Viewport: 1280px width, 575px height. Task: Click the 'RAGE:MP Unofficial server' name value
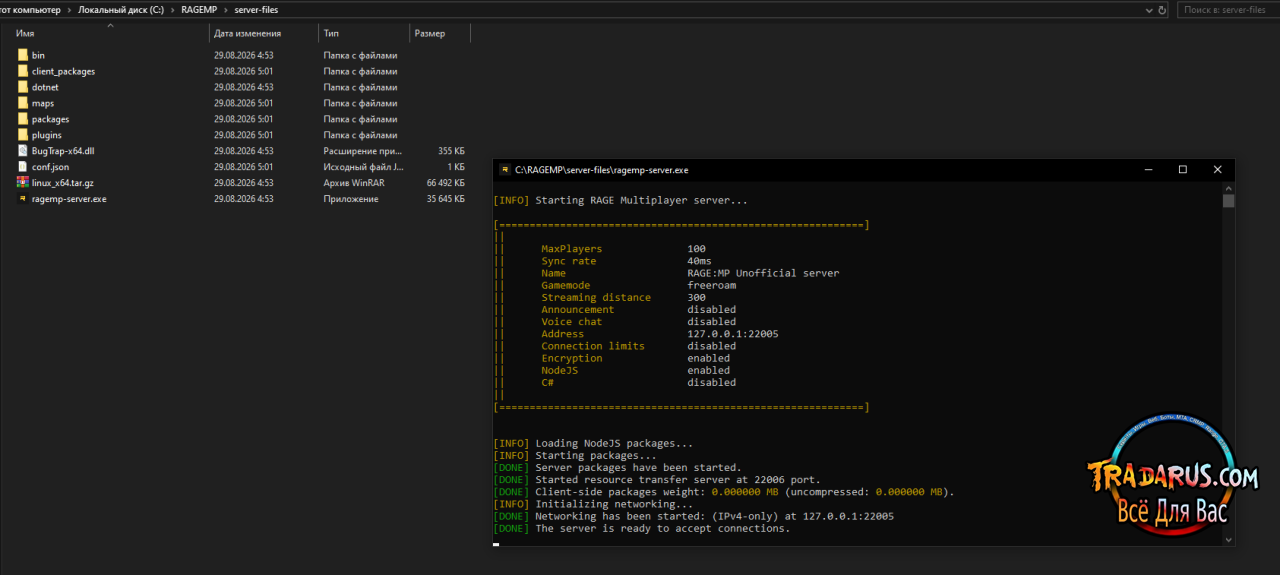coord(763,273)
